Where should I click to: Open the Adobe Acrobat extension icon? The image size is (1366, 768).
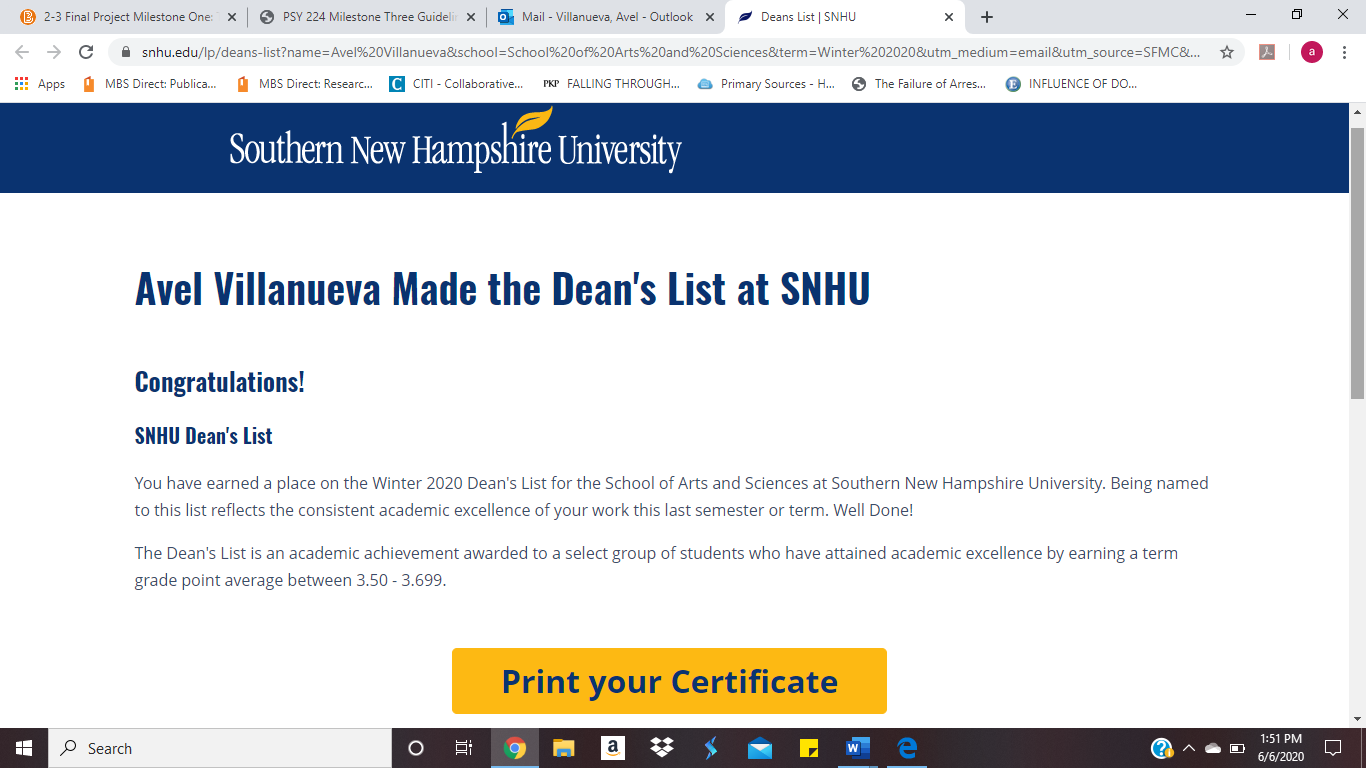1267,52
